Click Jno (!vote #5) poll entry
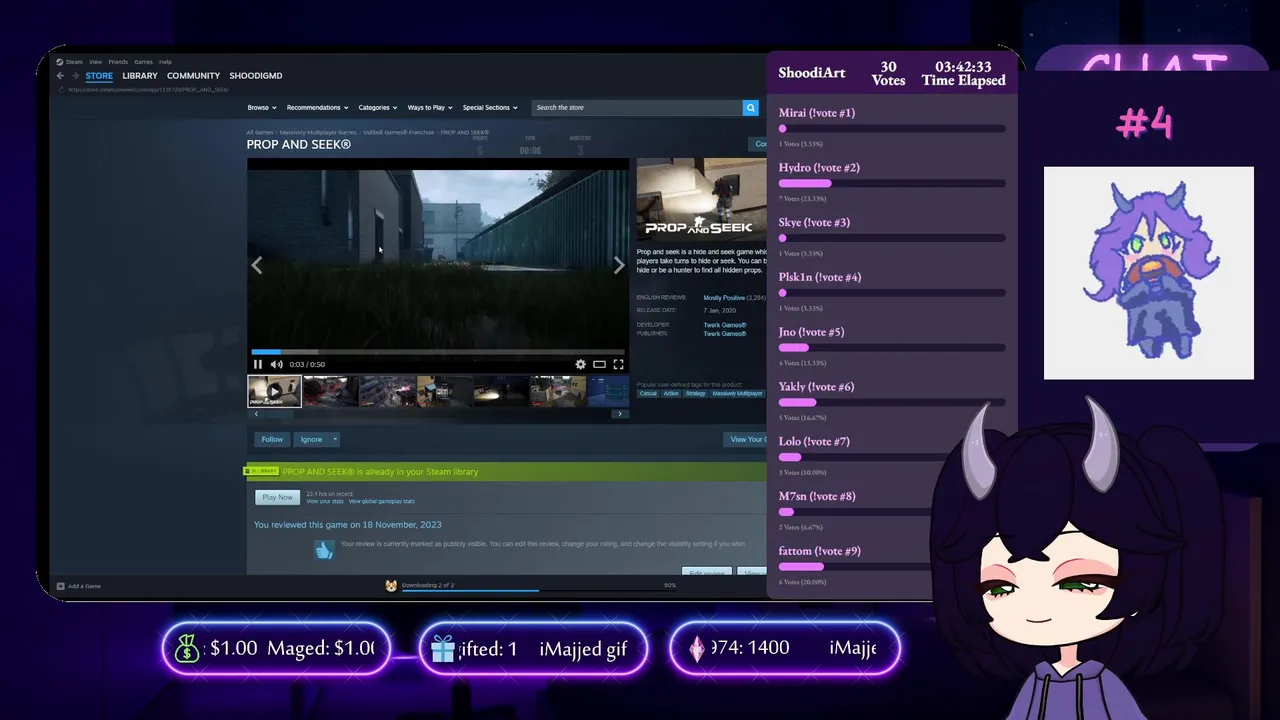Image resolution: width=1280 pixels, height=720 pixels. 891,347
